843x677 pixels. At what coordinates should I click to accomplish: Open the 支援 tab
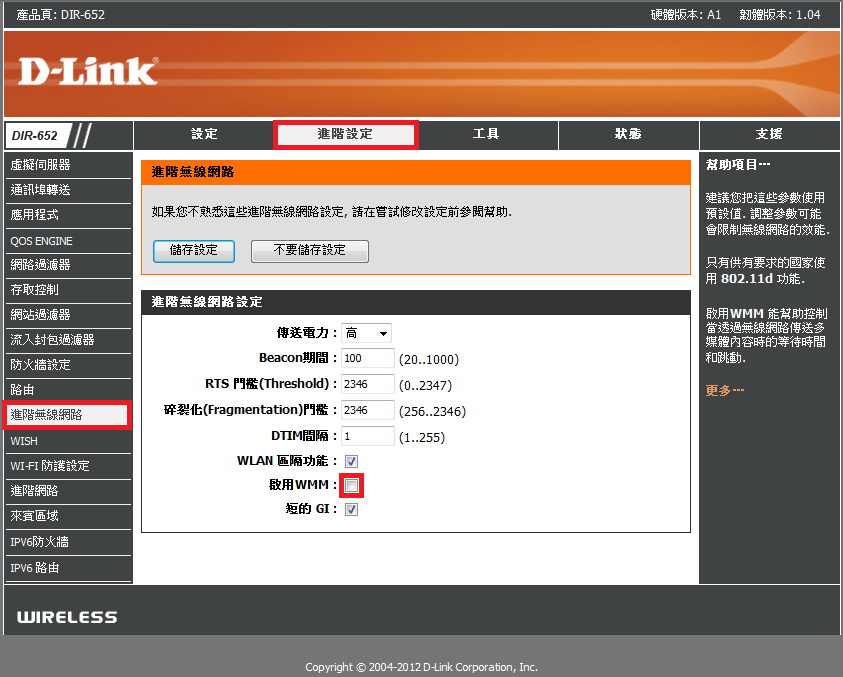(x=769, y=134)
